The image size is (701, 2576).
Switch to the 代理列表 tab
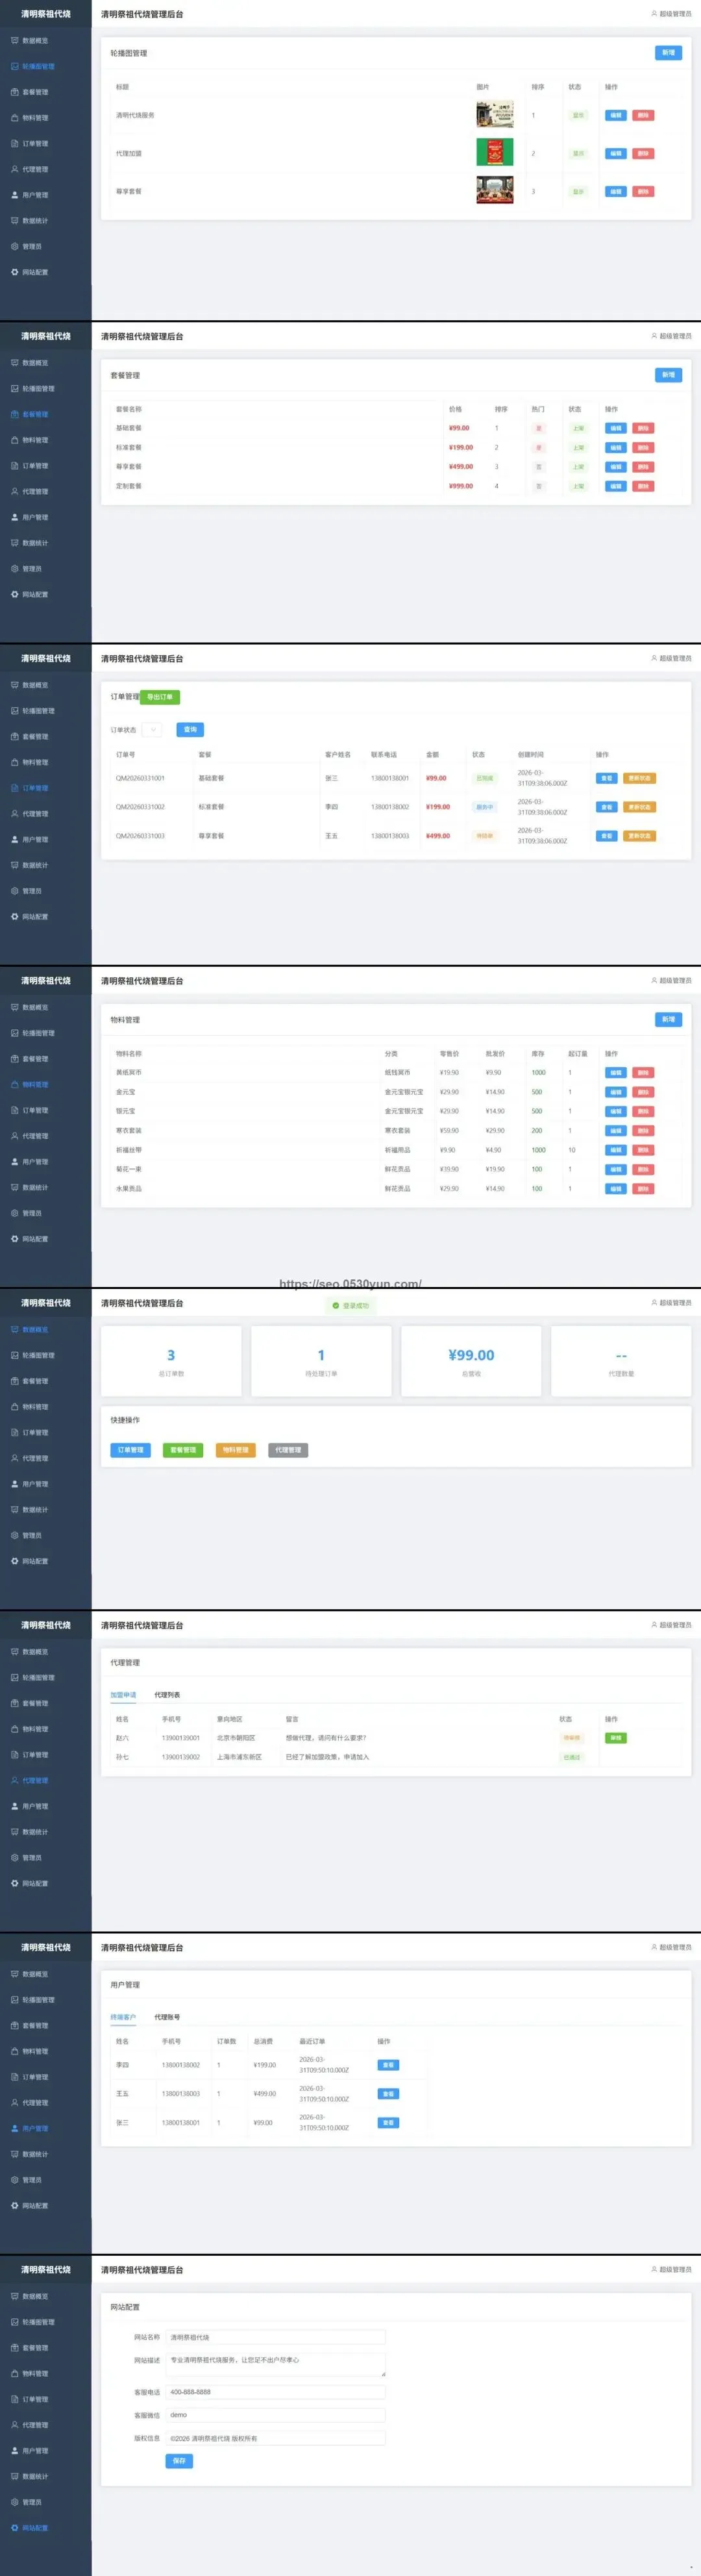(x=167, y=1695)
